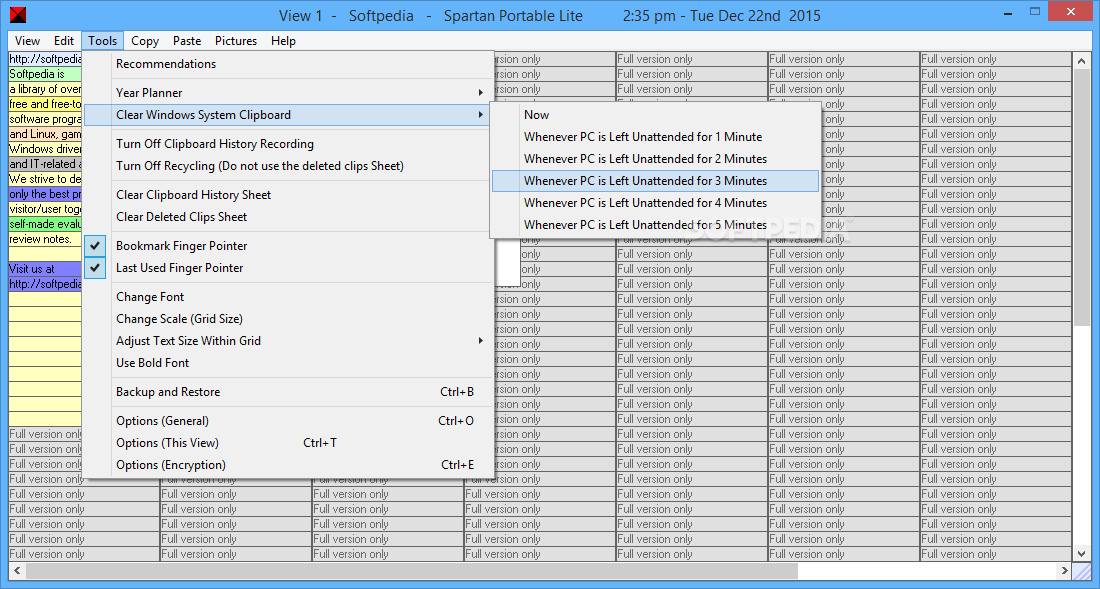Expand Clear Windows System Clipboard submenu

click(x=288, y=115)
